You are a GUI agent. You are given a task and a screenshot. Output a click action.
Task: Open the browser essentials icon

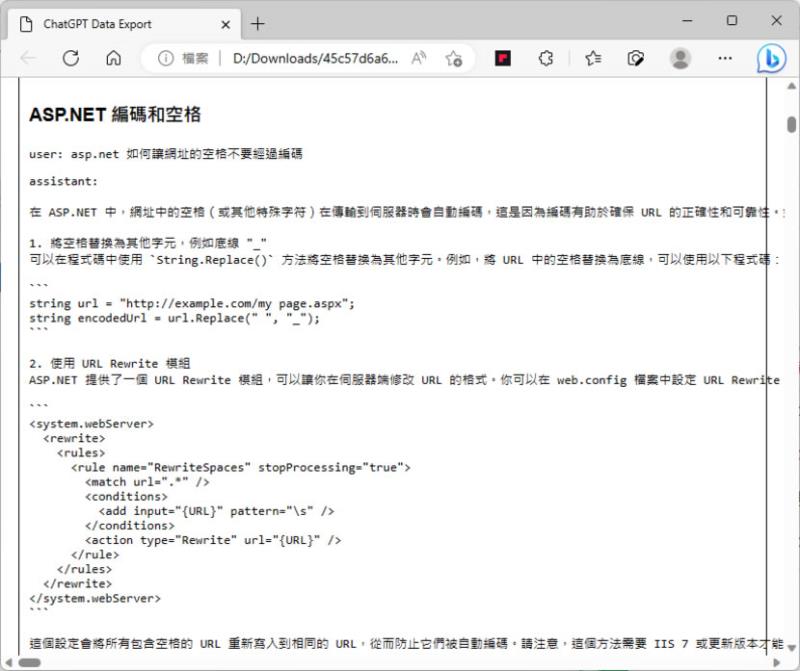tap(635, 59)
